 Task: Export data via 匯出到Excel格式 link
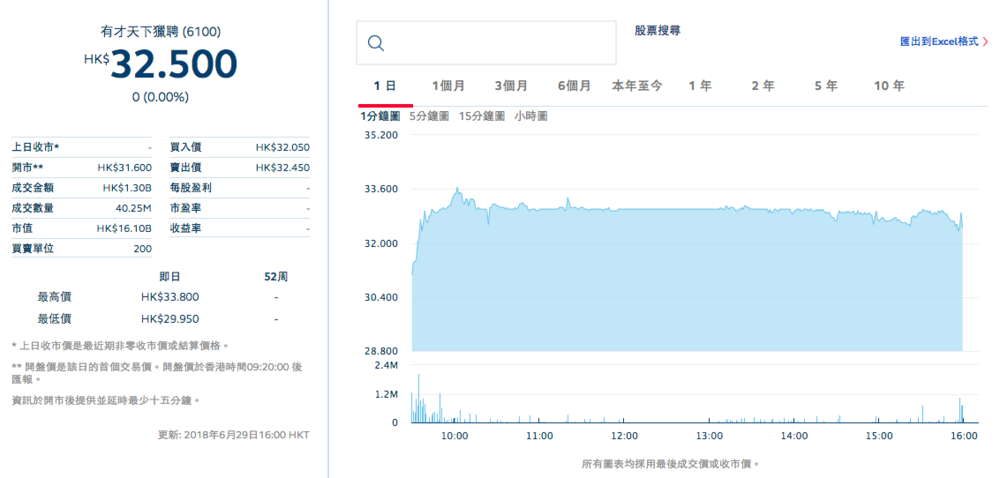coord(938,42)
